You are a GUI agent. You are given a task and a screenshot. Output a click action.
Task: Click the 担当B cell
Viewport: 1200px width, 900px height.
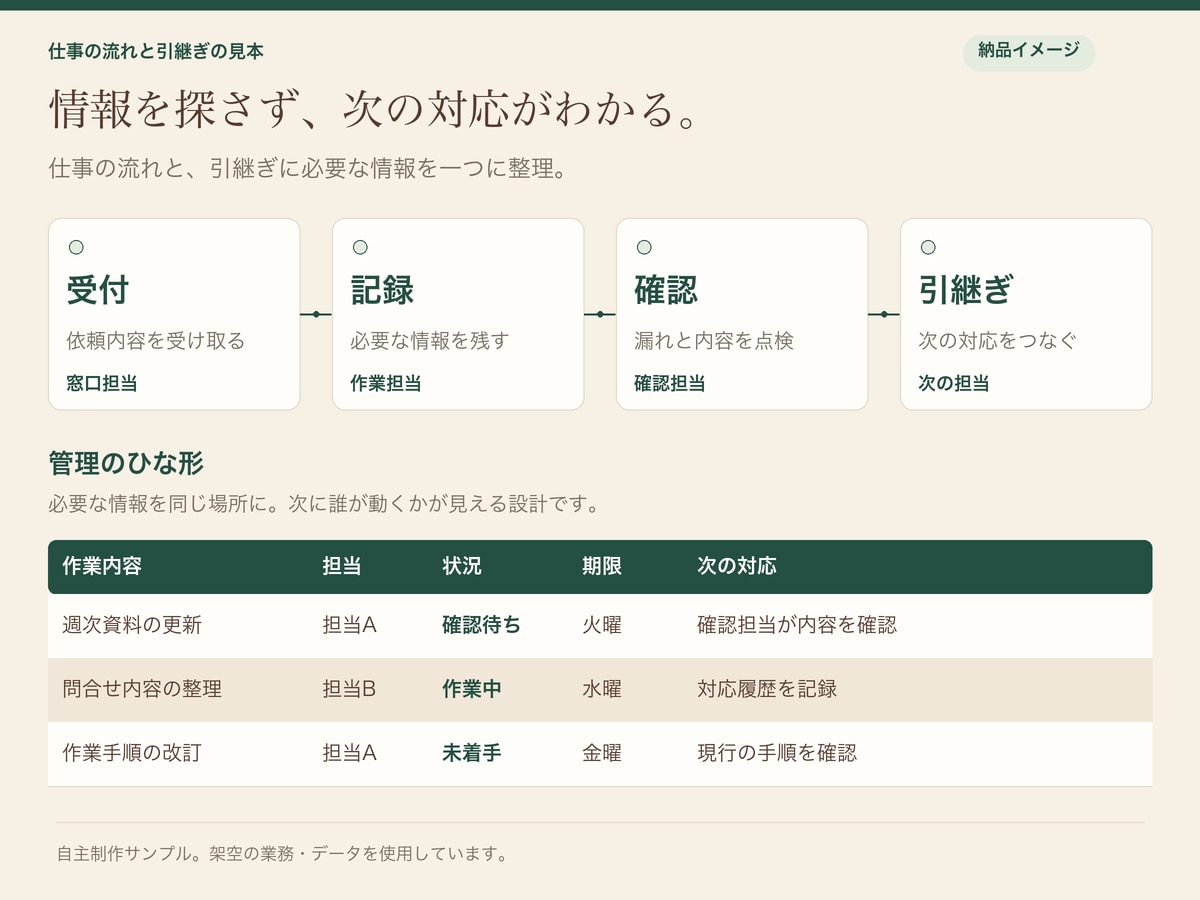click(349, 689)
